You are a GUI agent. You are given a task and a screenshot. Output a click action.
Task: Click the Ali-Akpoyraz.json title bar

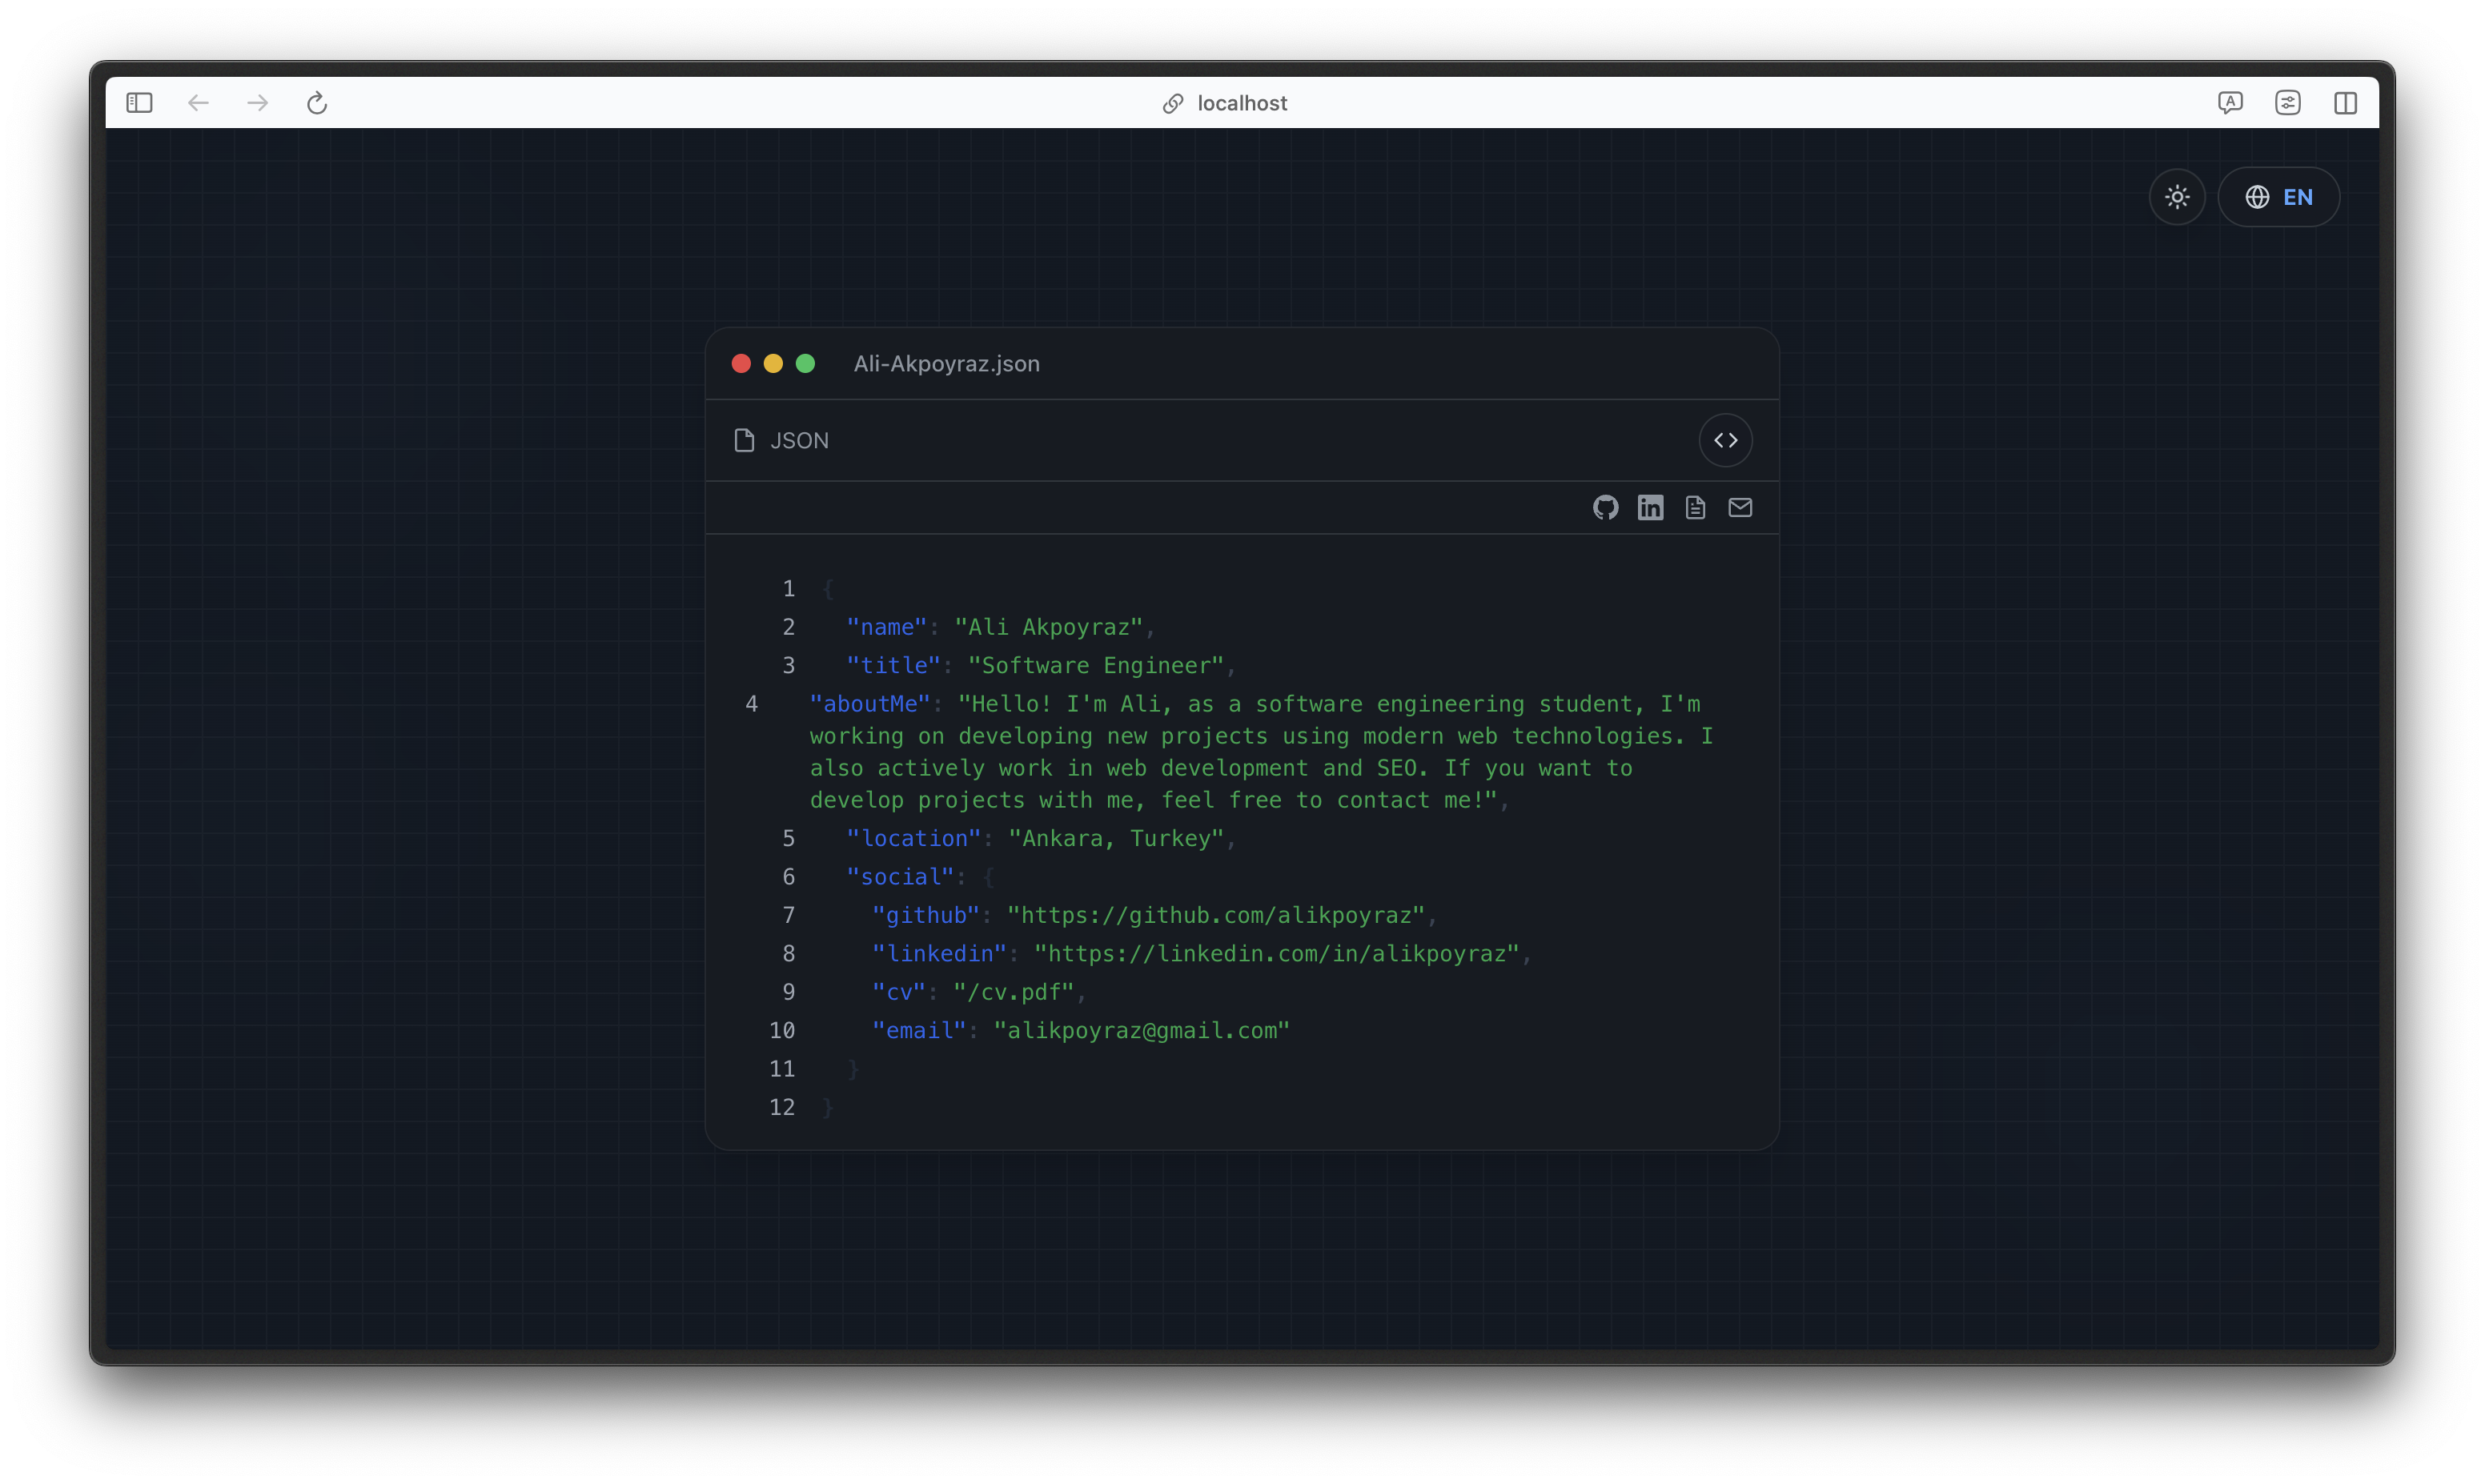pyautogui.click(x=946, y=364)
